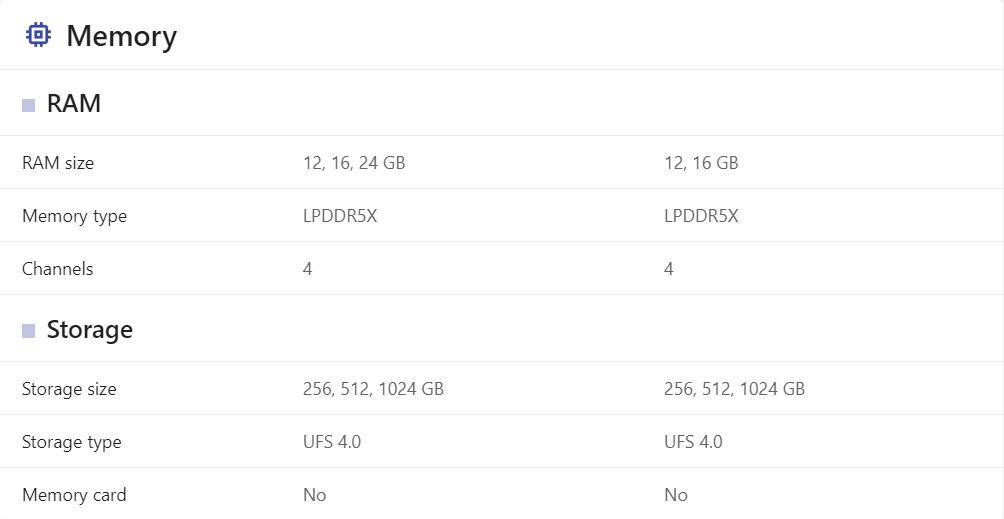Select the first device's LPDDR5X value
Image resolution: width=1004 pixels, height=519 pixels.
pos(340,216)
